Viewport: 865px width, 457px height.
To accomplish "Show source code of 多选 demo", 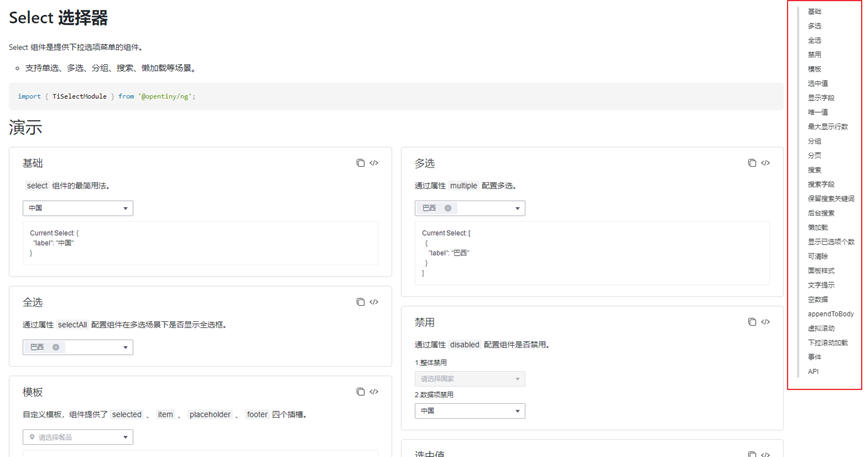I will (766, 163).
